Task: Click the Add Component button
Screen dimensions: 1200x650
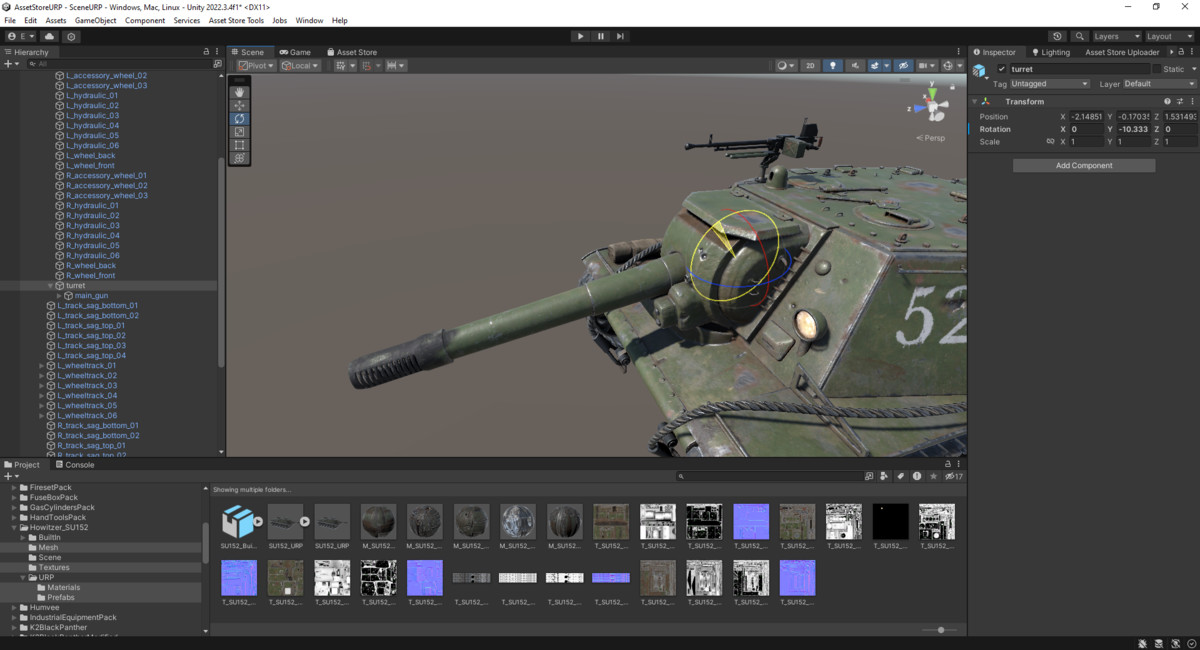Action: coord(1084,165)
